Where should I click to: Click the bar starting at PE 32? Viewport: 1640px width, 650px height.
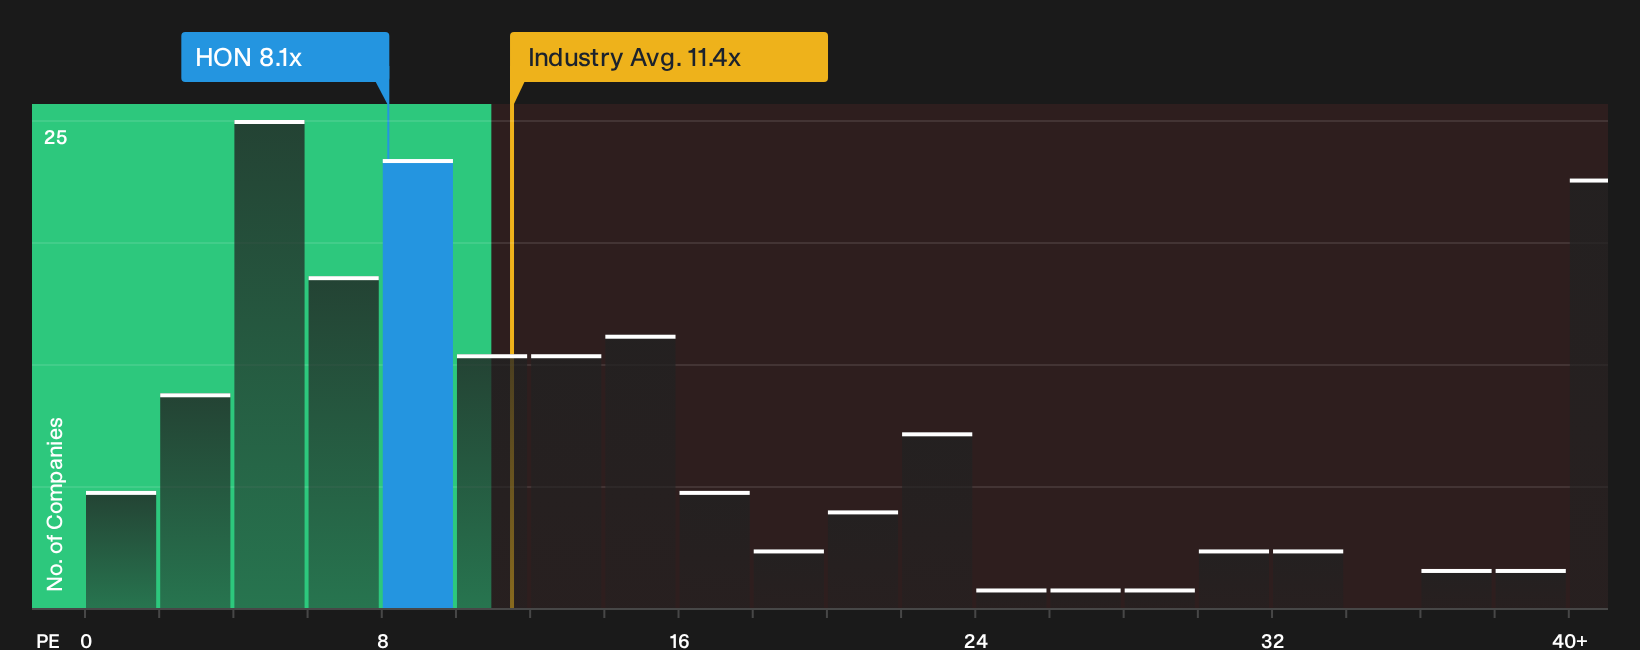1308,579
